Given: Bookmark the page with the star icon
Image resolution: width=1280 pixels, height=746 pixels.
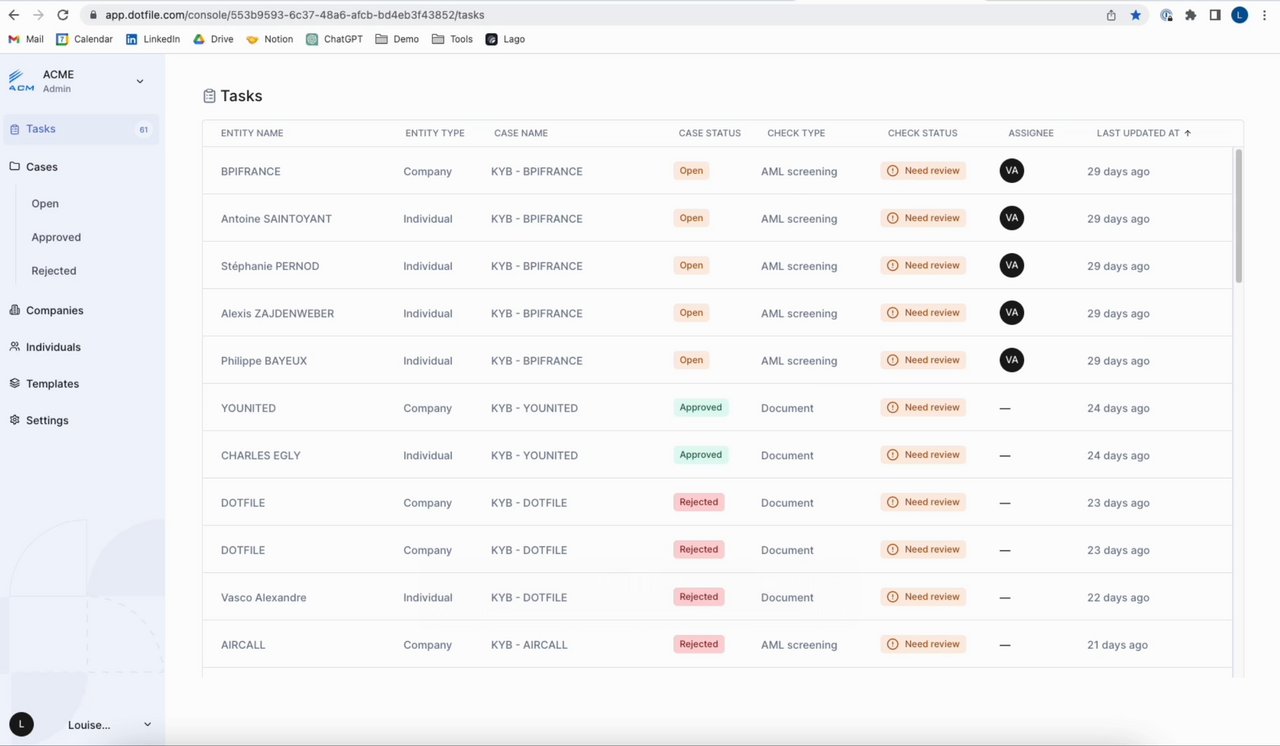Looking at the screenshot, I should [1136, 15].
